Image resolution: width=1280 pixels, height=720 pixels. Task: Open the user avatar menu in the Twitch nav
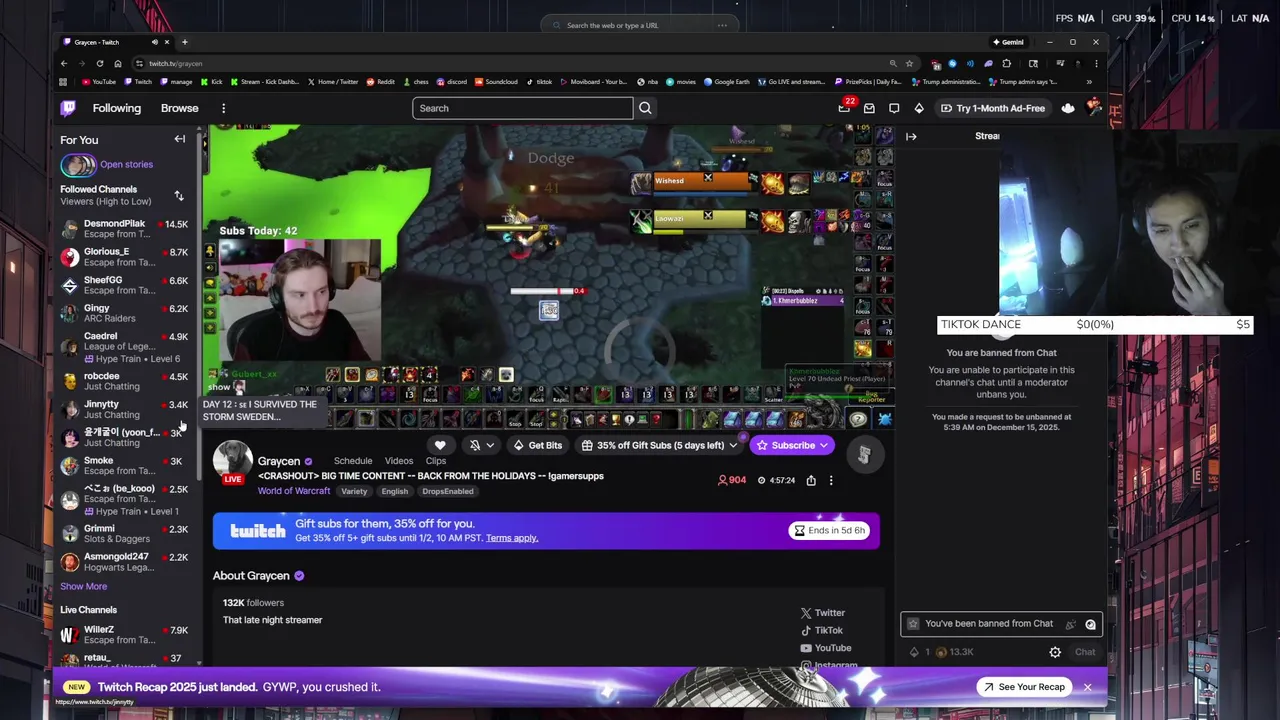click(1094, 108)
